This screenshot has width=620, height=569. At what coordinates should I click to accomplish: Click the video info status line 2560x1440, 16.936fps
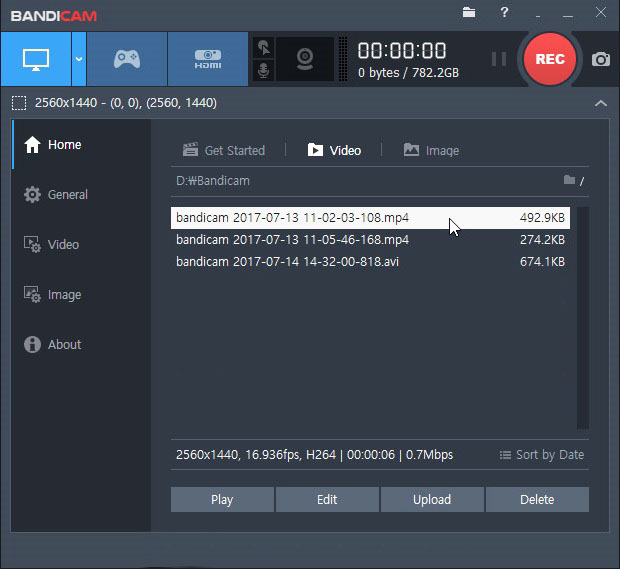[314, 455]
